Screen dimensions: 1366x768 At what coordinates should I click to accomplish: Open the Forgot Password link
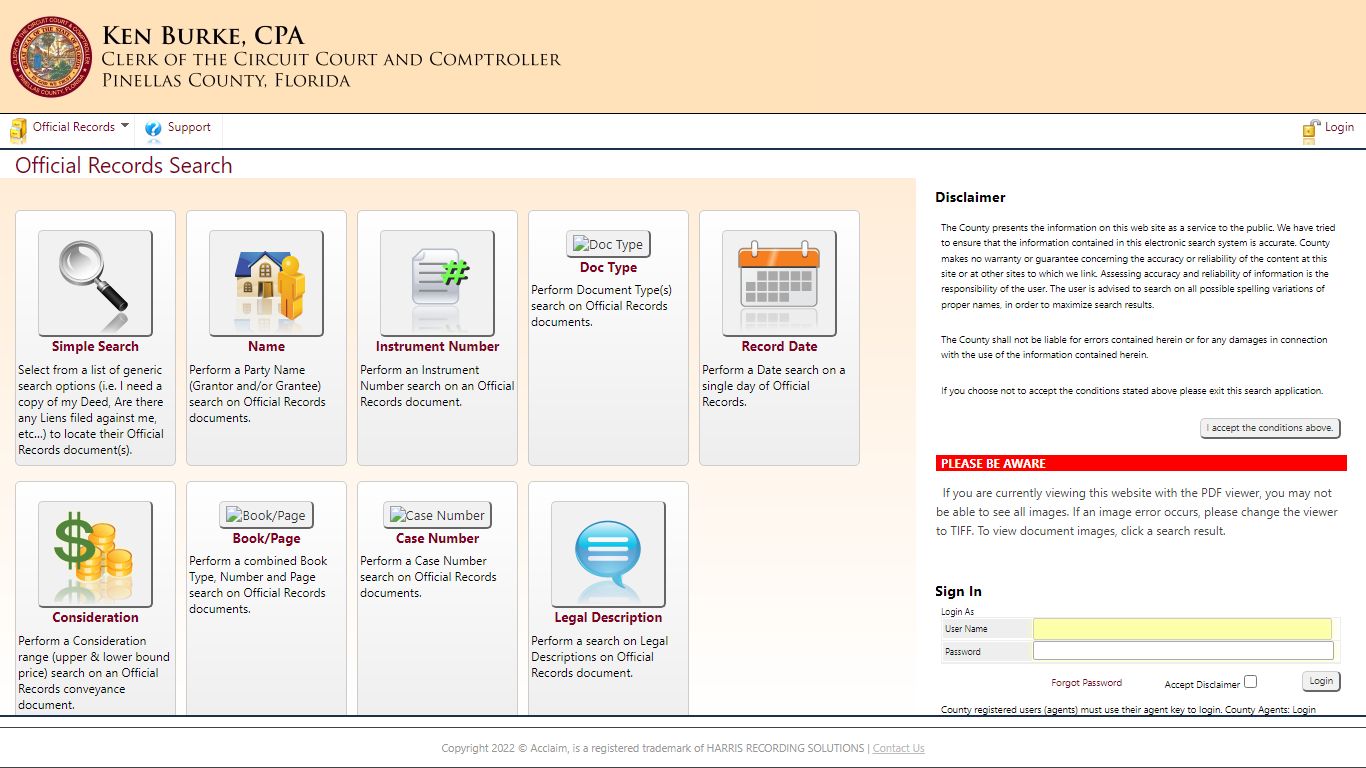[x=1086, y=683]
